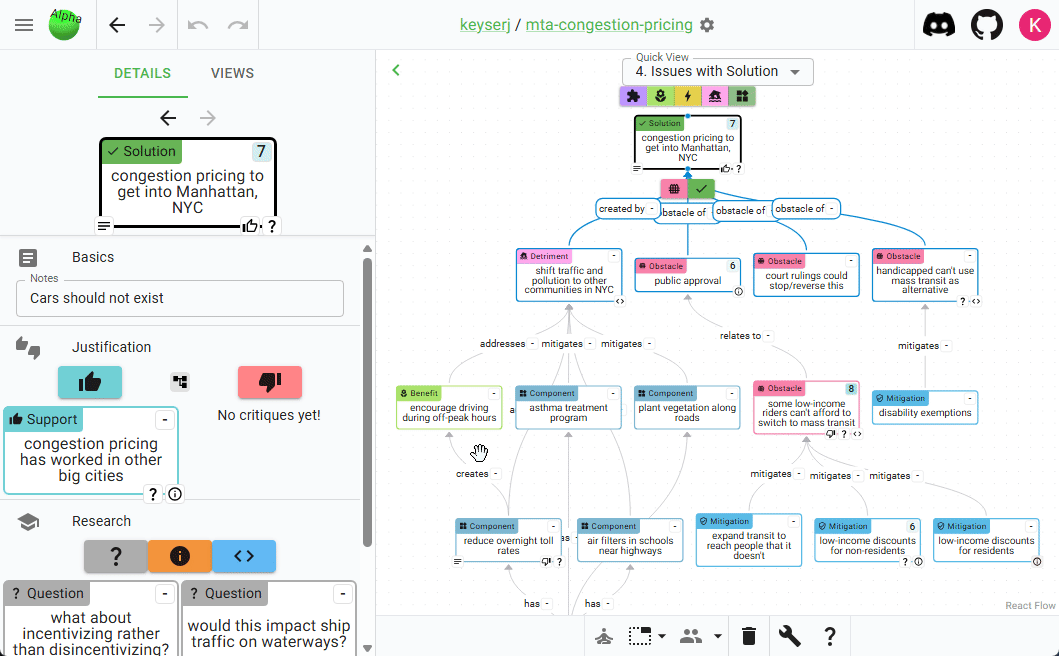Screen dimensions: 1059x656
Task: Click the top toolbar forward arrow
Action: [x=157, y=25]
